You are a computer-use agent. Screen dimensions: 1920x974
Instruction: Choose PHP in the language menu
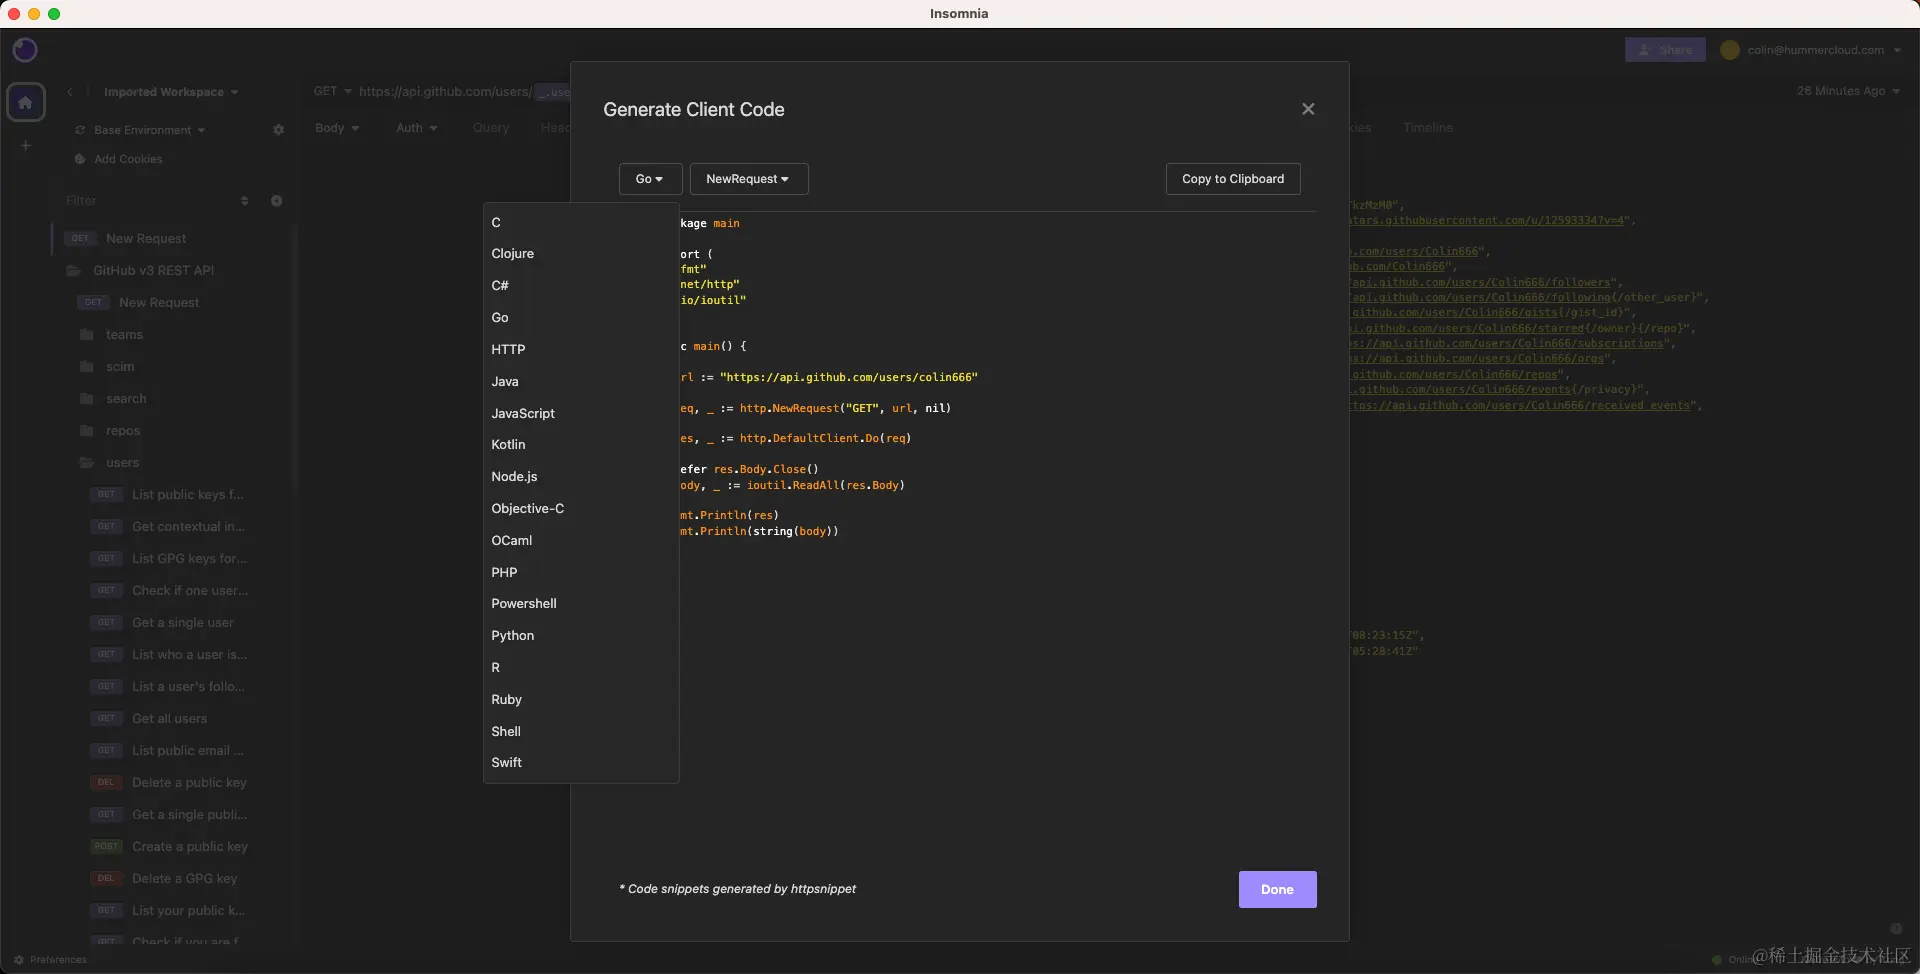(x=581, y=573)
